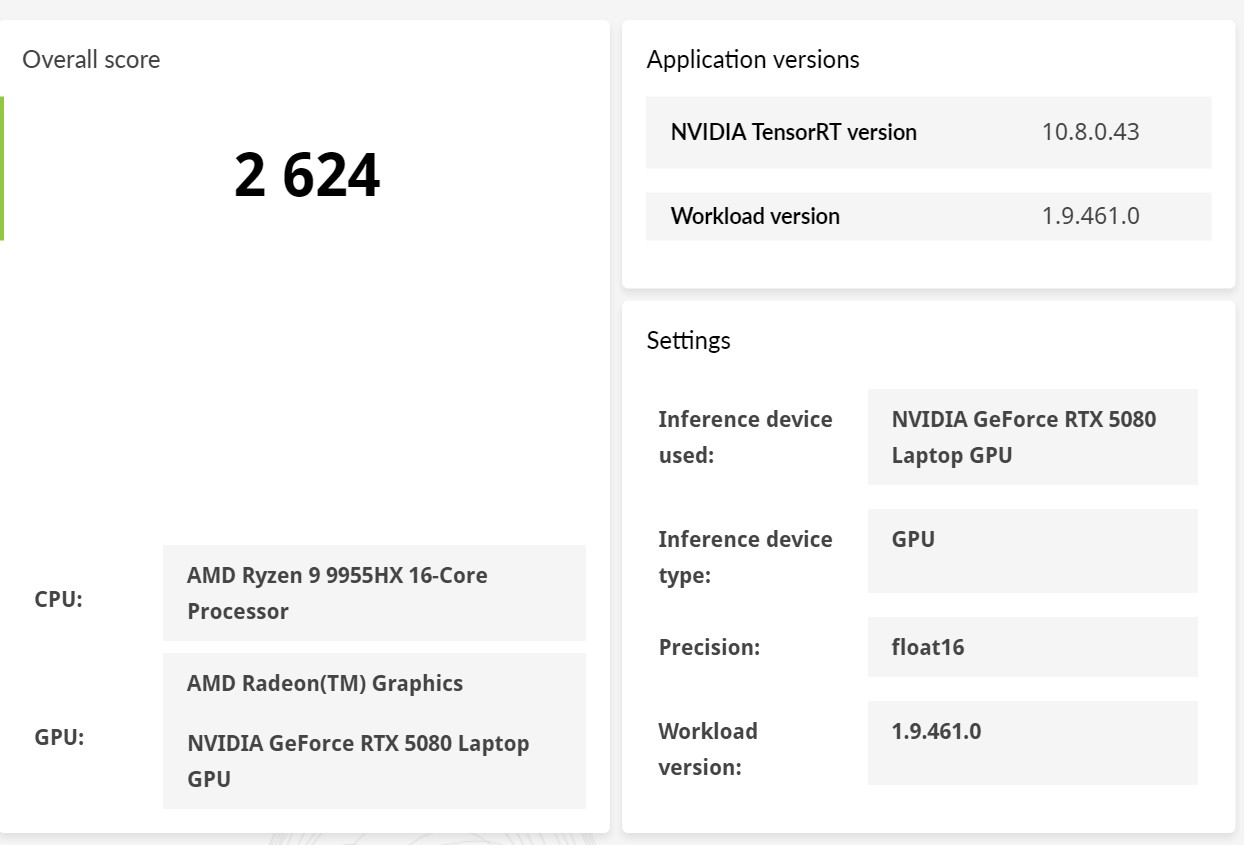Screen dimensions: 1244x845
Task: Select the NVIDIA TensorRT version label
Action: pos(793,132)
